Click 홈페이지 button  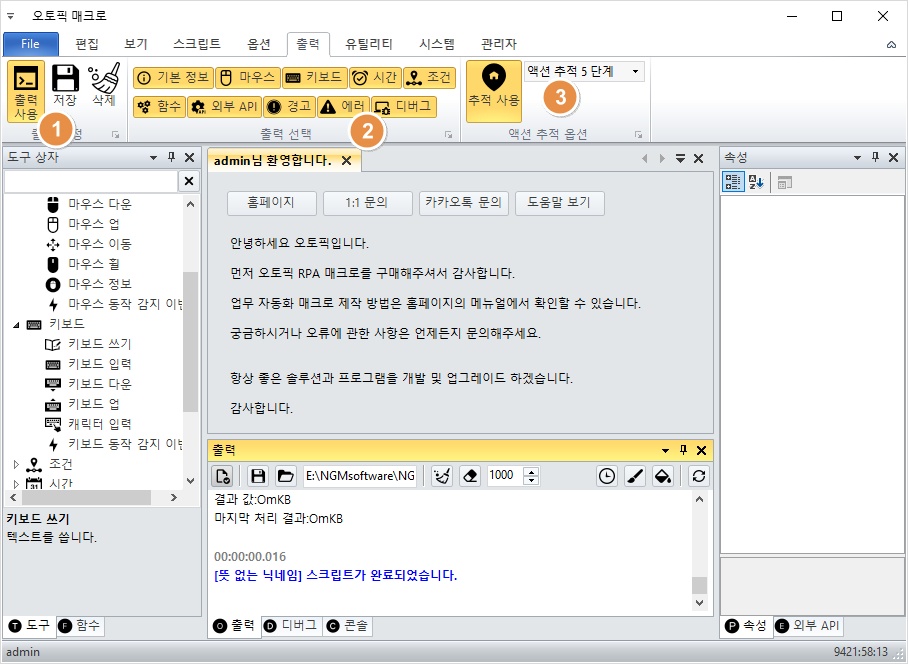click(272, 203)
